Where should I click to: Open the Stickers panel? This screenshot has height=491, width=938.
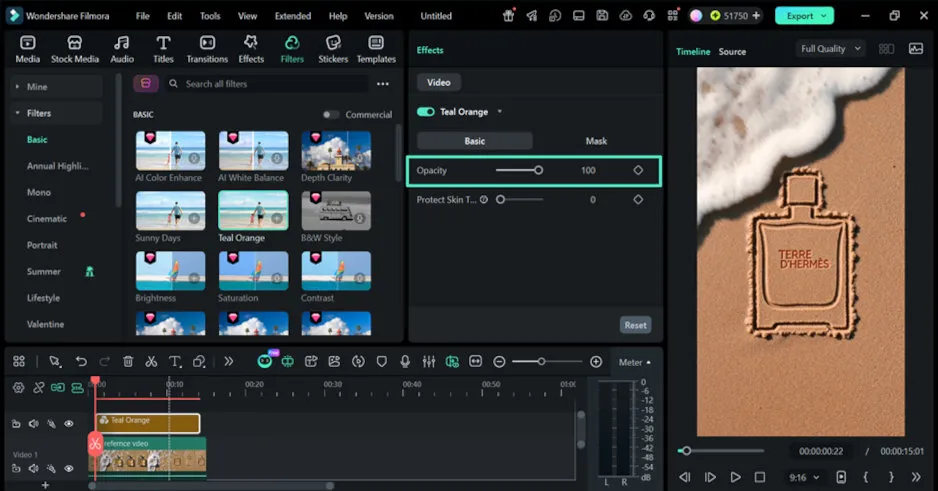333,49
